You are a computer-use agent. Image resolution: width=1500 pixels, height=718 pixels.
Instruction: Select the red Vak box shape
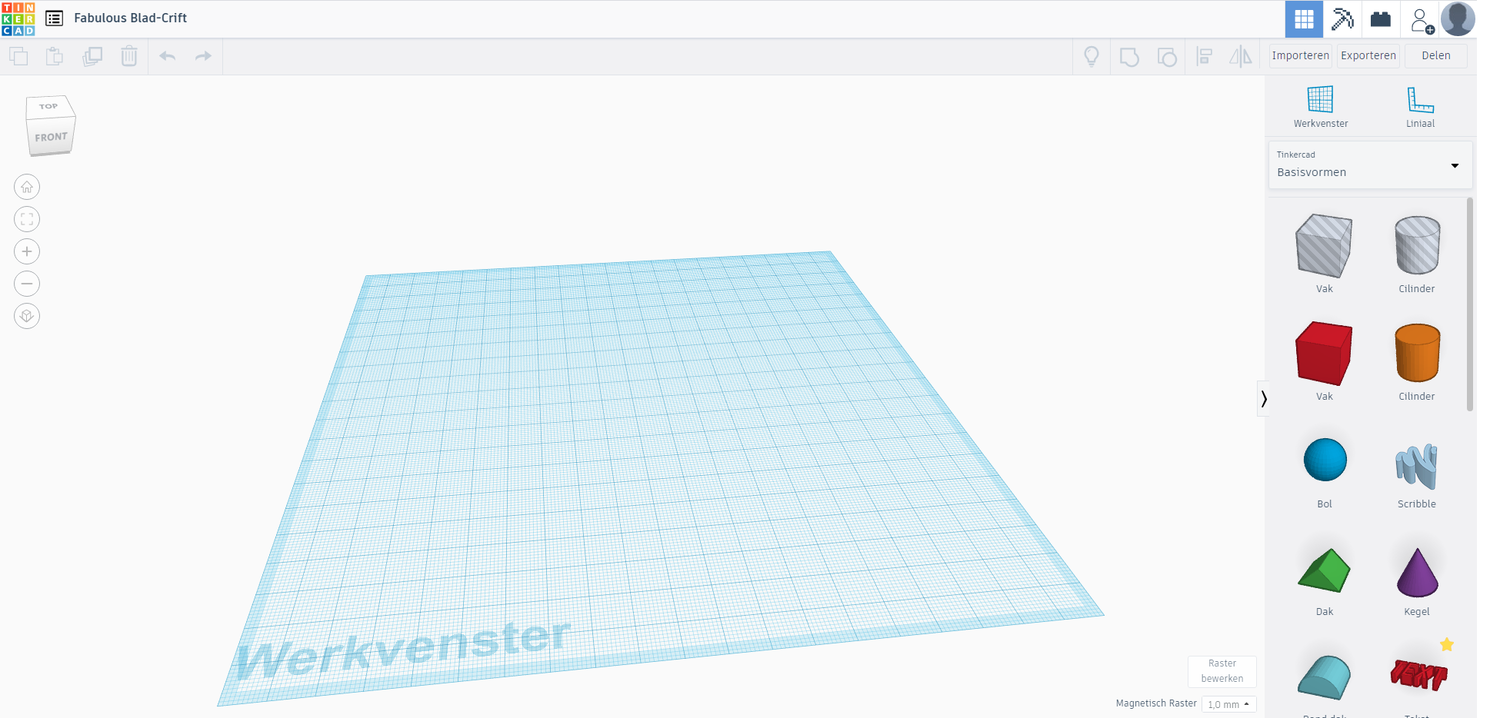1324,354
